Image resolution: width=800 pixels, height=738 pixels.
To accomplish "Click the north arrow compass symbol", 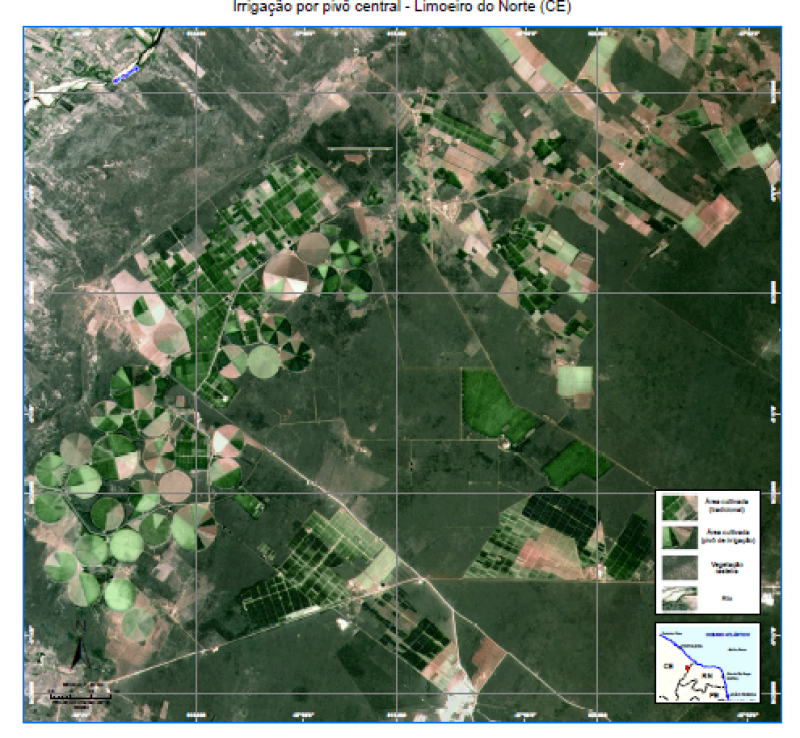I will click(79, 644).
